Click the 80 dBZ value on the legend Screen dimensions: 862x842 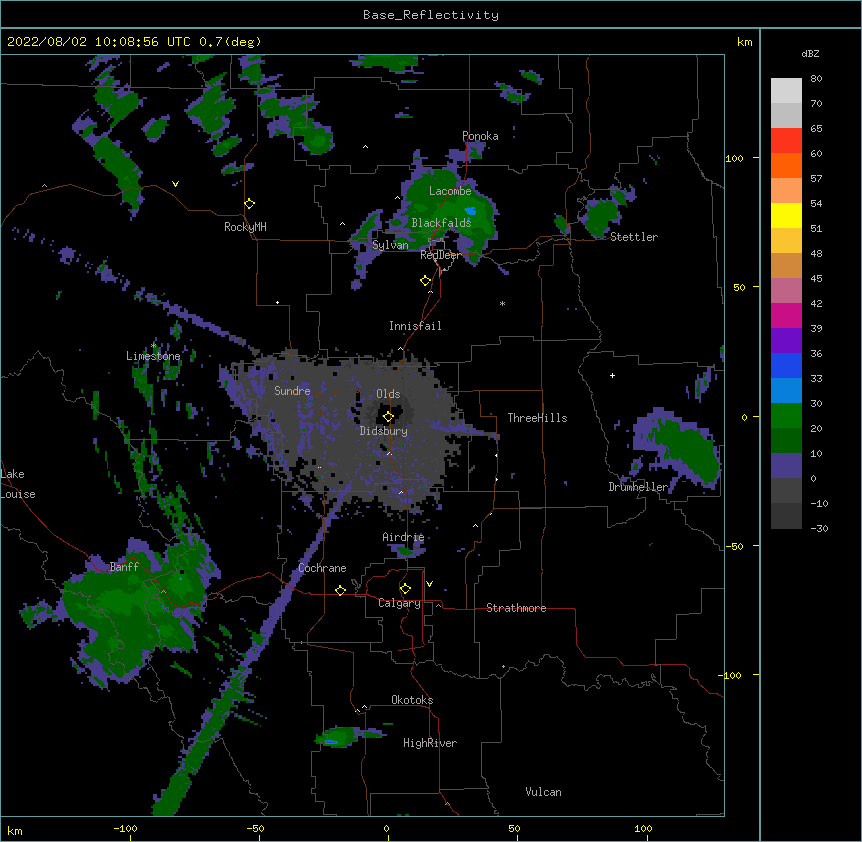[816, 79]
